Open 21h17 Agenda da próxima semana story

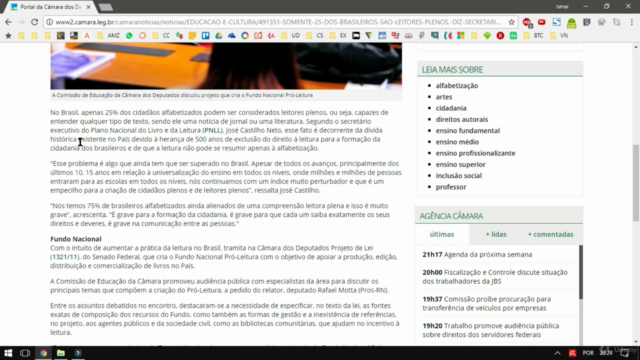(477, 254)
